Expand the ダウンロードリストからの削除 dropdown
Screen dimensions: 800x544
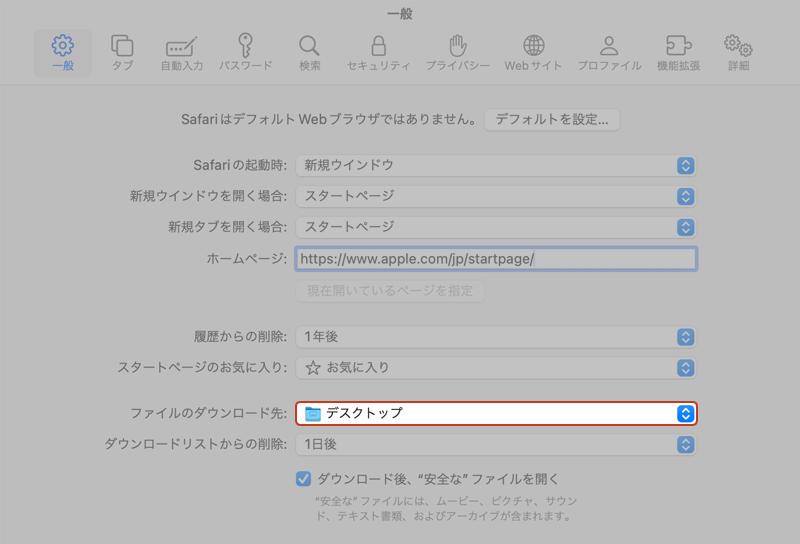point(496,445)
